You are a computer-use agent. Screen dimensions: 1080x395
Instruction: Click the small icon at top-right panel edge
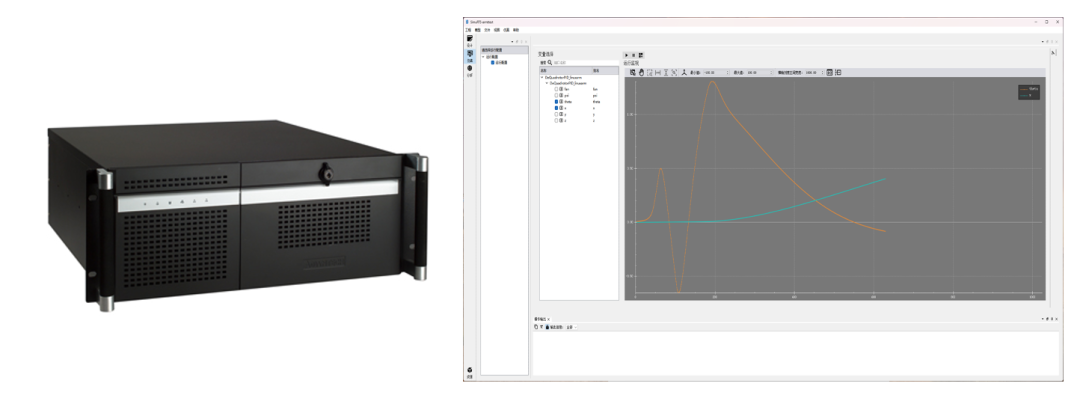(x=1053, y=53)
